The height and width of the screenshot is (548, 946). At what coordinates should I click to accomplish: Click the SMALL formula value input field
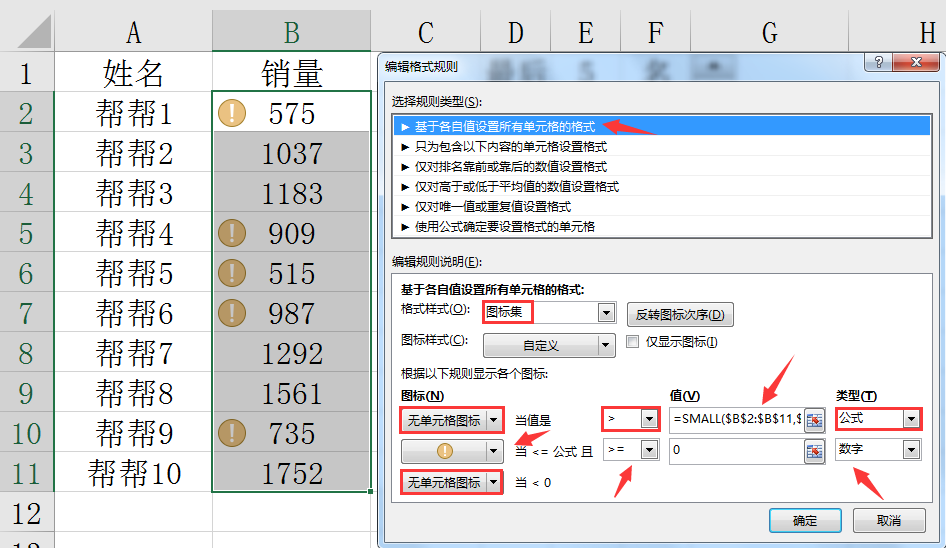(x=737, y=419)
